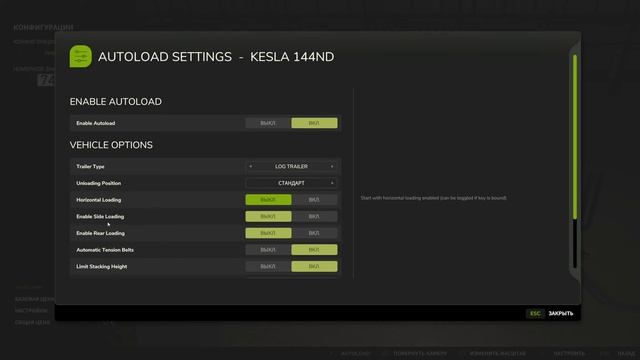The height and width of the screenshot is (360, 640).
Task: Click the Limit Stacking Height label
Action: point(102,267)
